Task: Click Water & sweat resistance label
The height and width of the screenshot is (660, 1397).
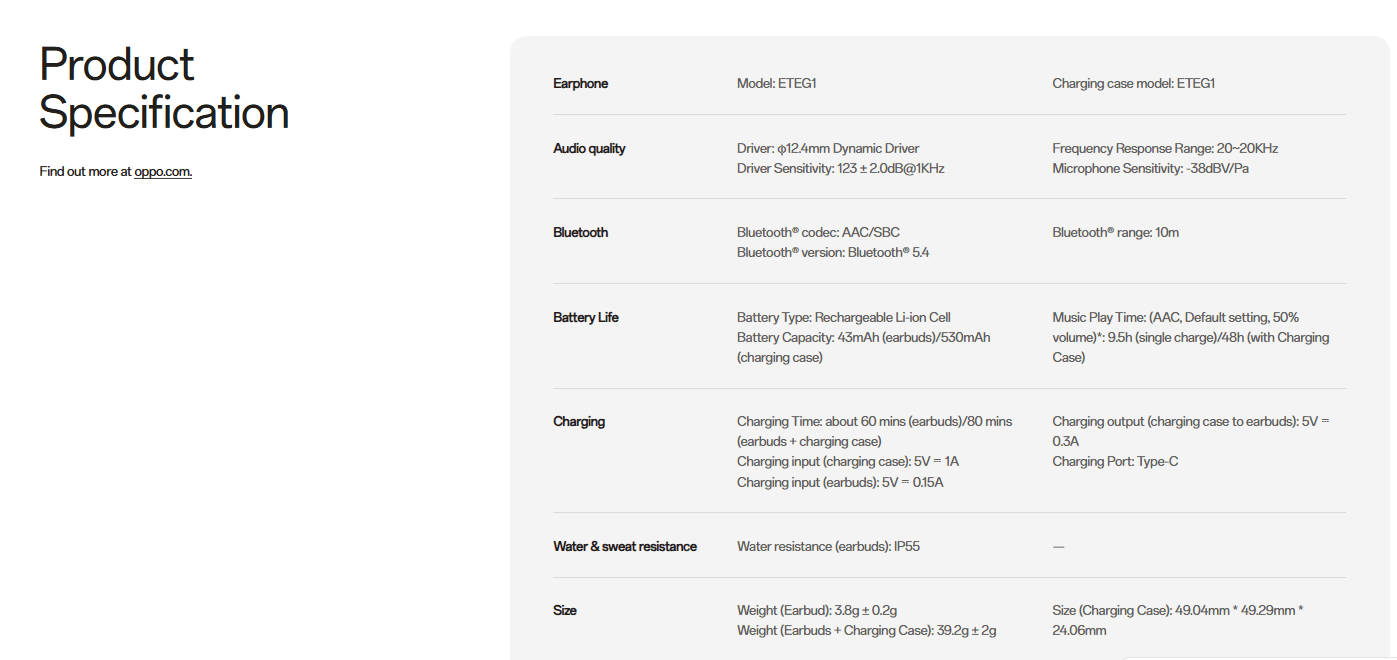Action: (625, 547)
